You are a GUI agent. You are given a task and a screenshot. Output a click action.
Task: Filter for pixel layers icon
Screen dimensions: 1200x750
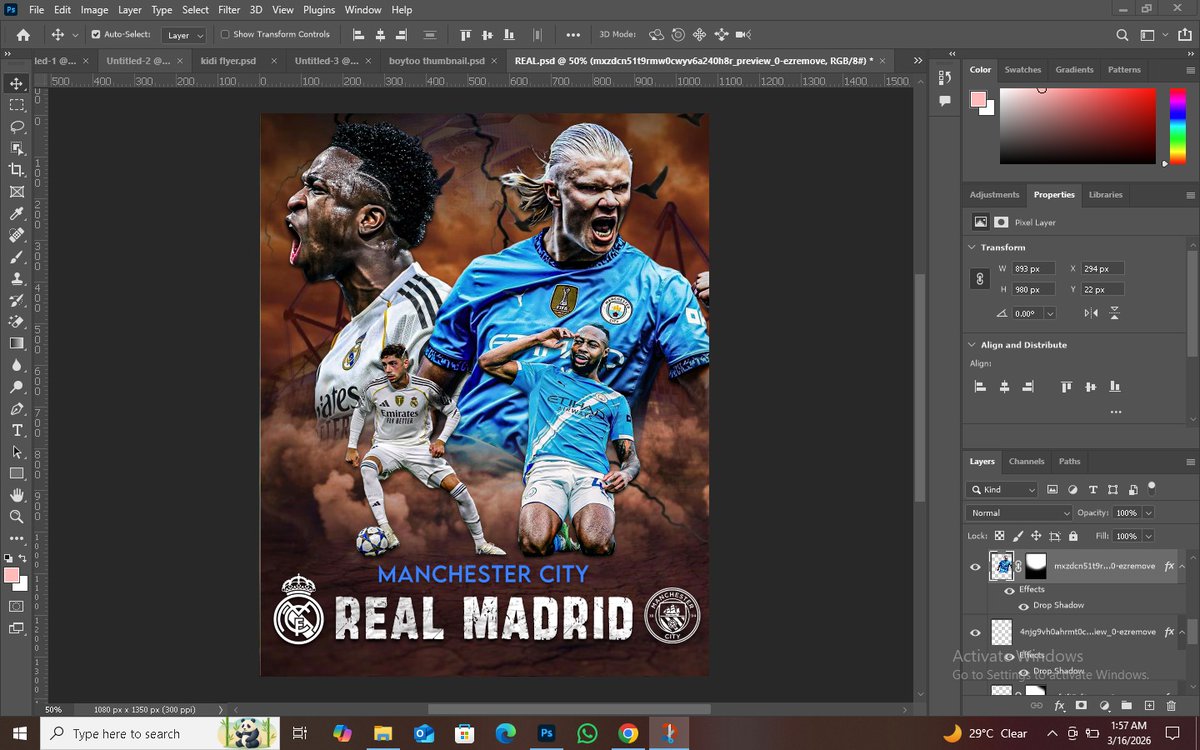1052,489
